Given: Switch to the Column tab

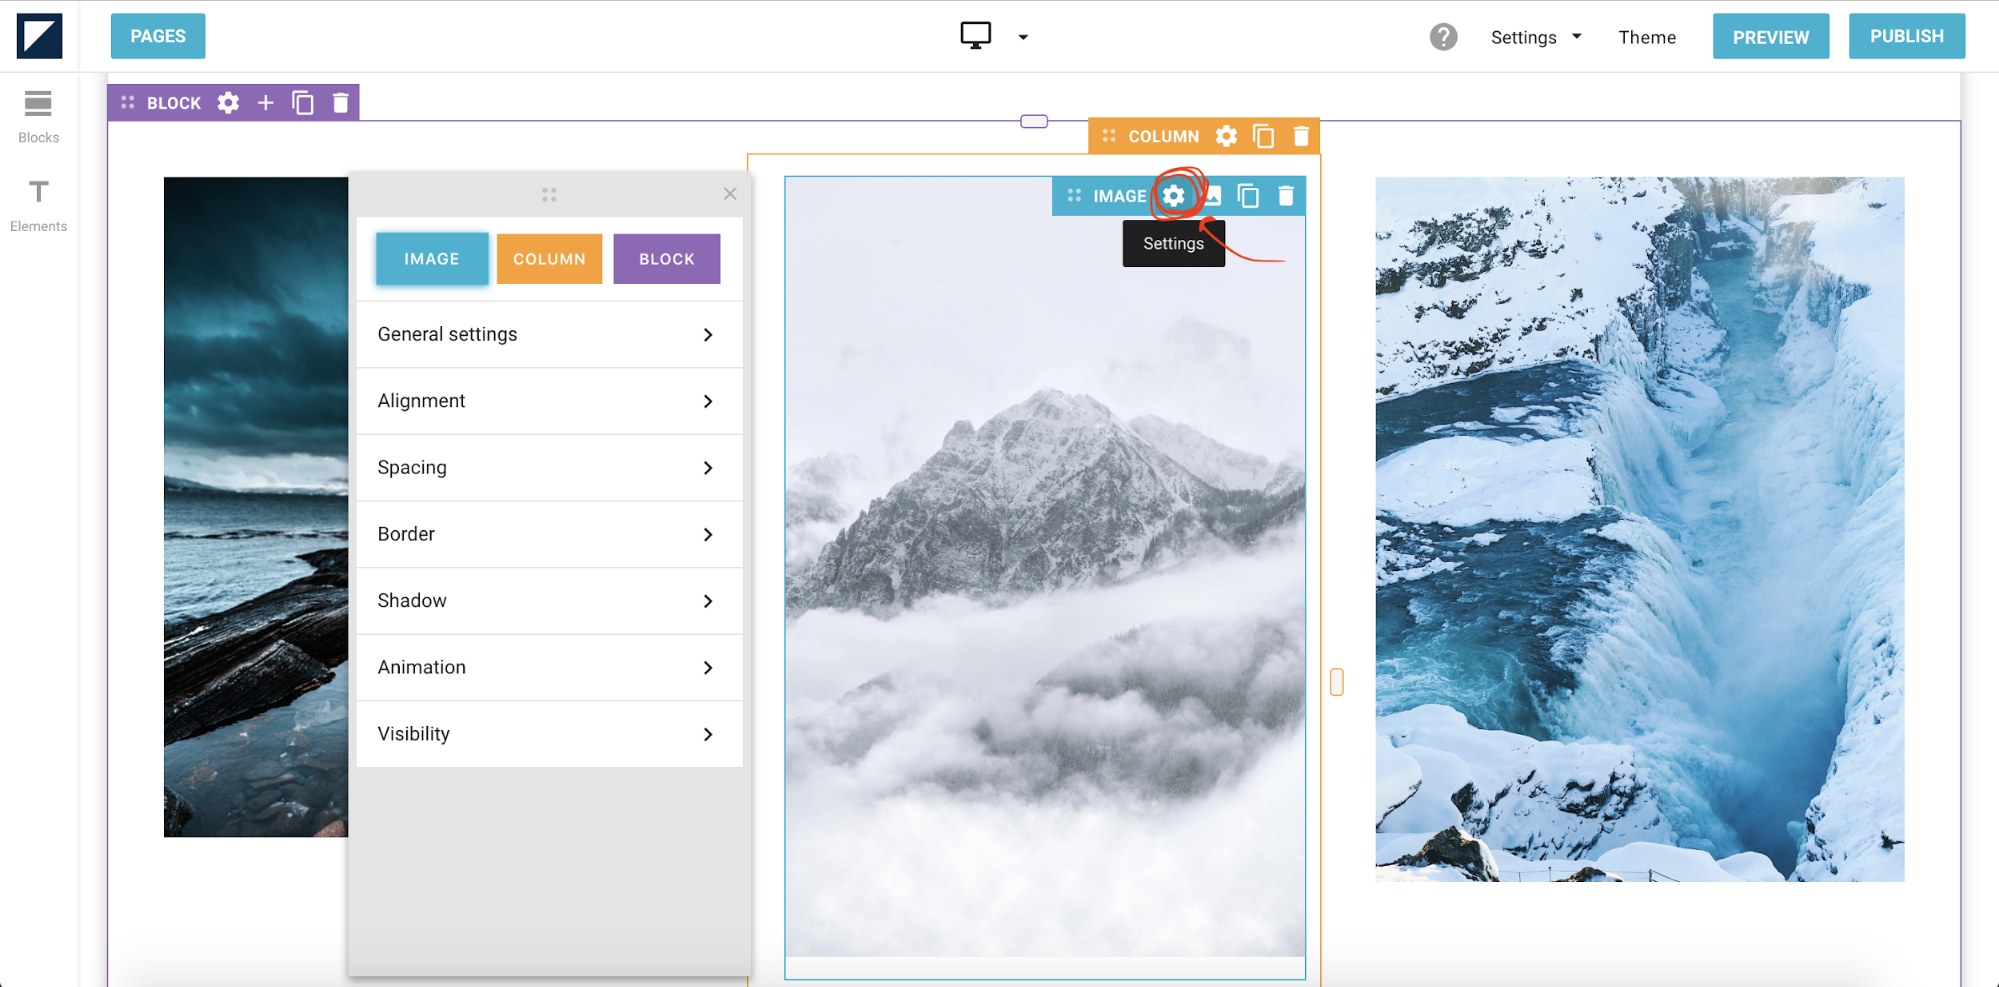Looking at the screenshot, I should coord(549,259).
